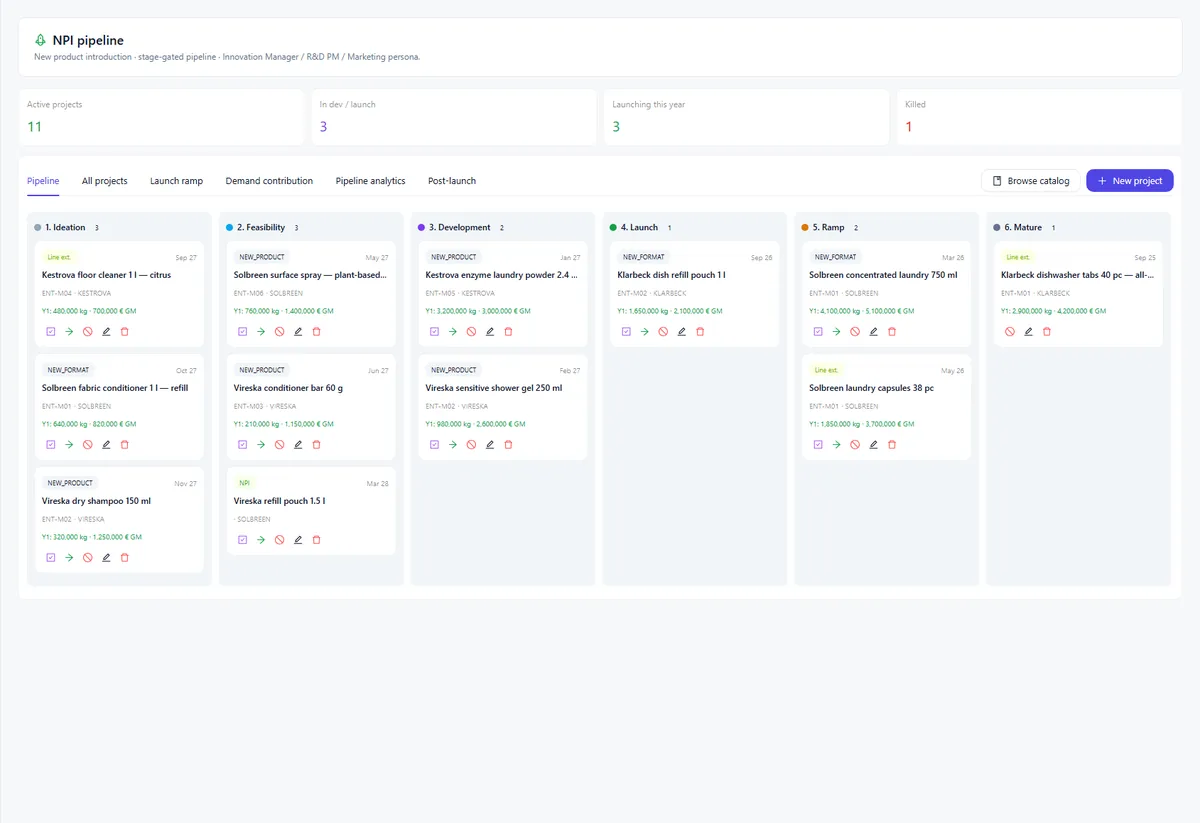This screenshot has height=823, width=1200.
Task: Delete Kestrova enzyme laundry powder card
Action: point(509,331)
